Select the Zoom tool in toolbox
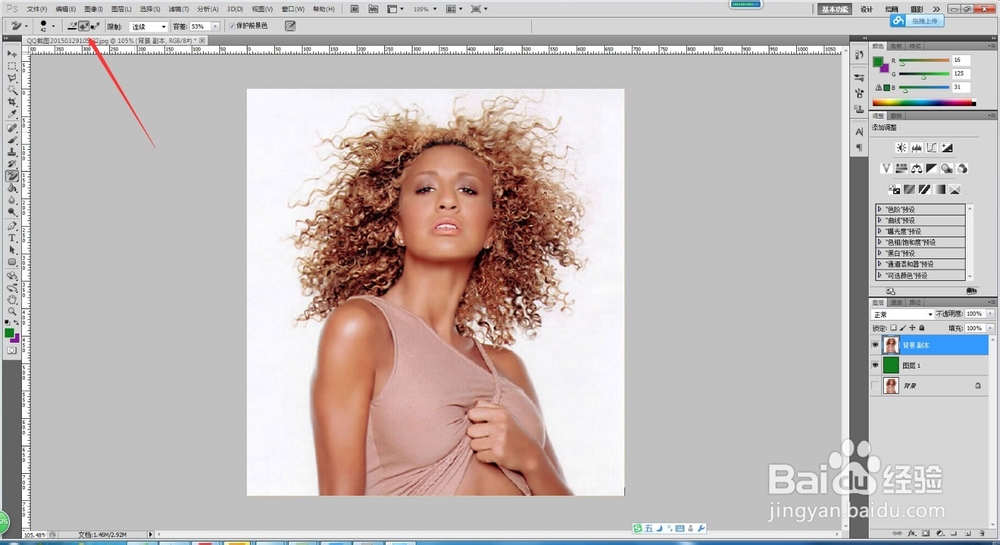This screenshot has width=1000, height=545. point(11,312)
